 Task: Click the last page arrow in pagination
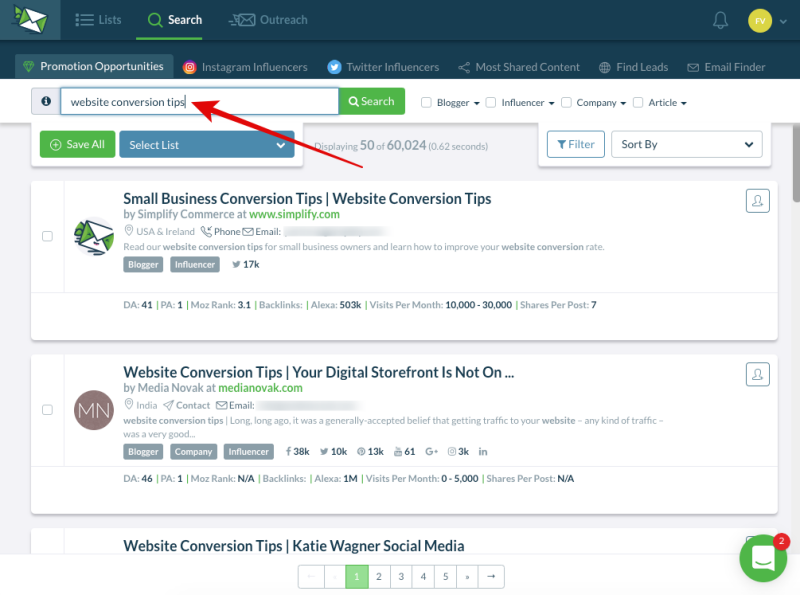click(491, 577)
